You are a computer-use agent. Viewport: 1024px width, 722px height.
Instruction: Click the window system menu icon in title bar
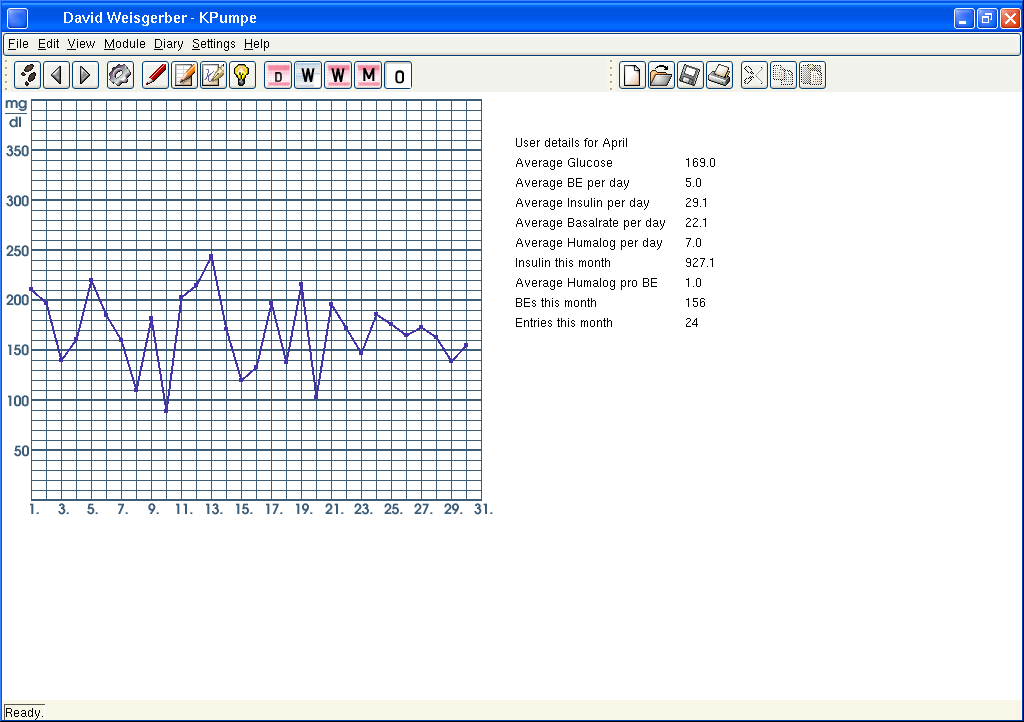tap(18, 18)
